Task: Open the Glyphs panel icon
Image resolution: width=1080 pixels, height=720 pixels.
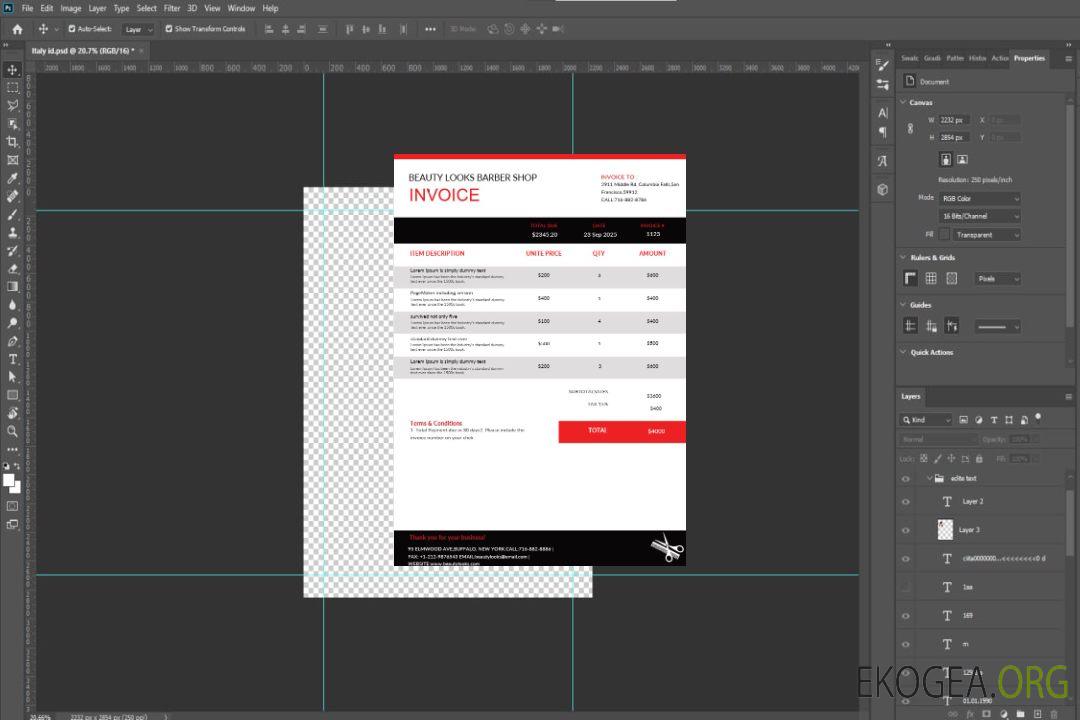Action: (883, 161)
